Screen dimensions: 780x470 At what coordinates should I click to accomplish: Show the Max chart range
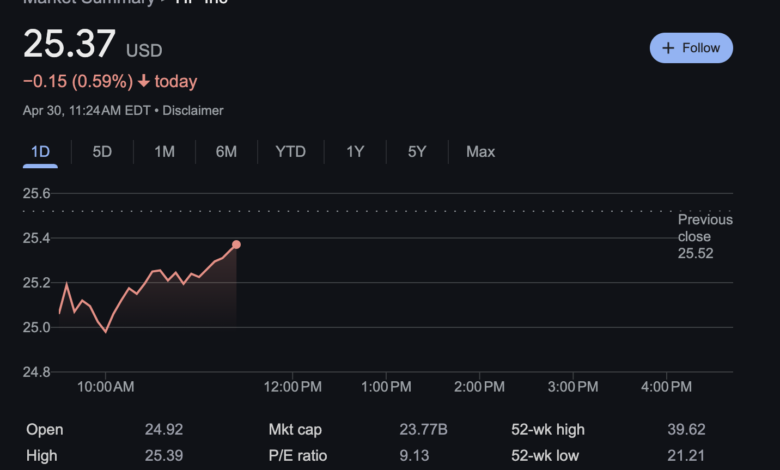pyautogui.click(x=481, y=152)
